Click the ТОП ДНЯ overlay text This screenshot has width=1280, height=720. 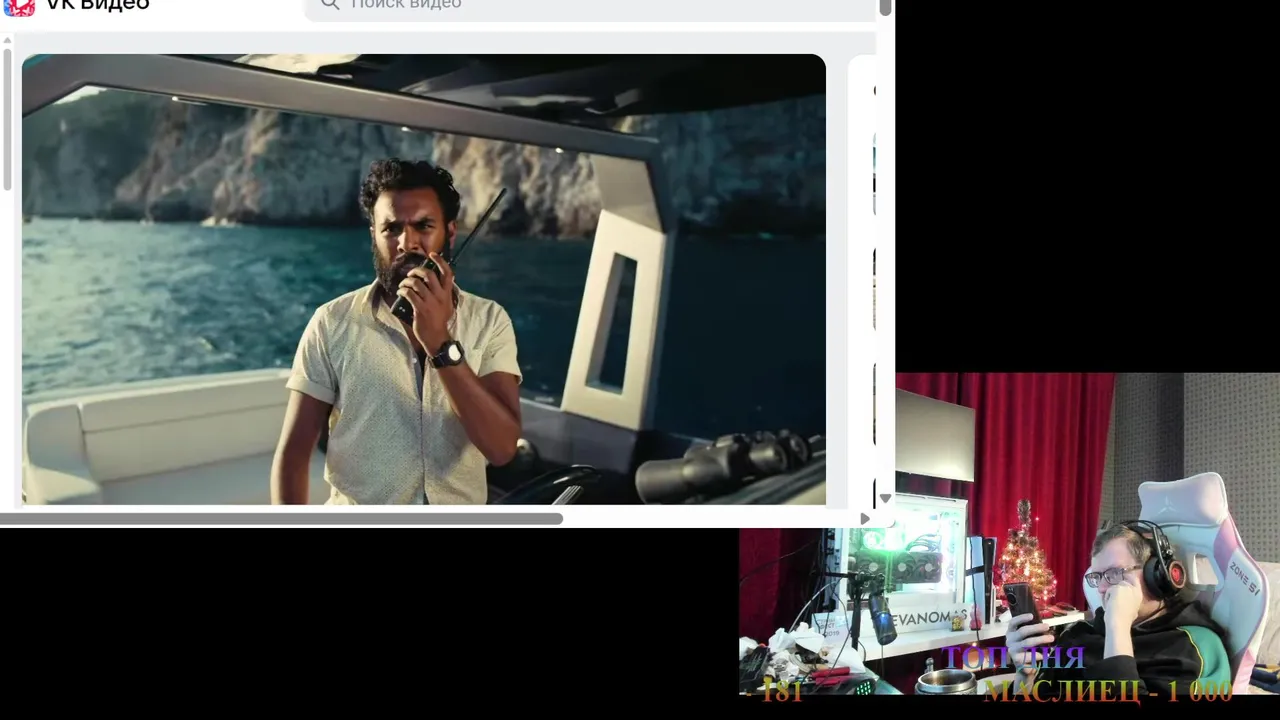click(1013, 657)
